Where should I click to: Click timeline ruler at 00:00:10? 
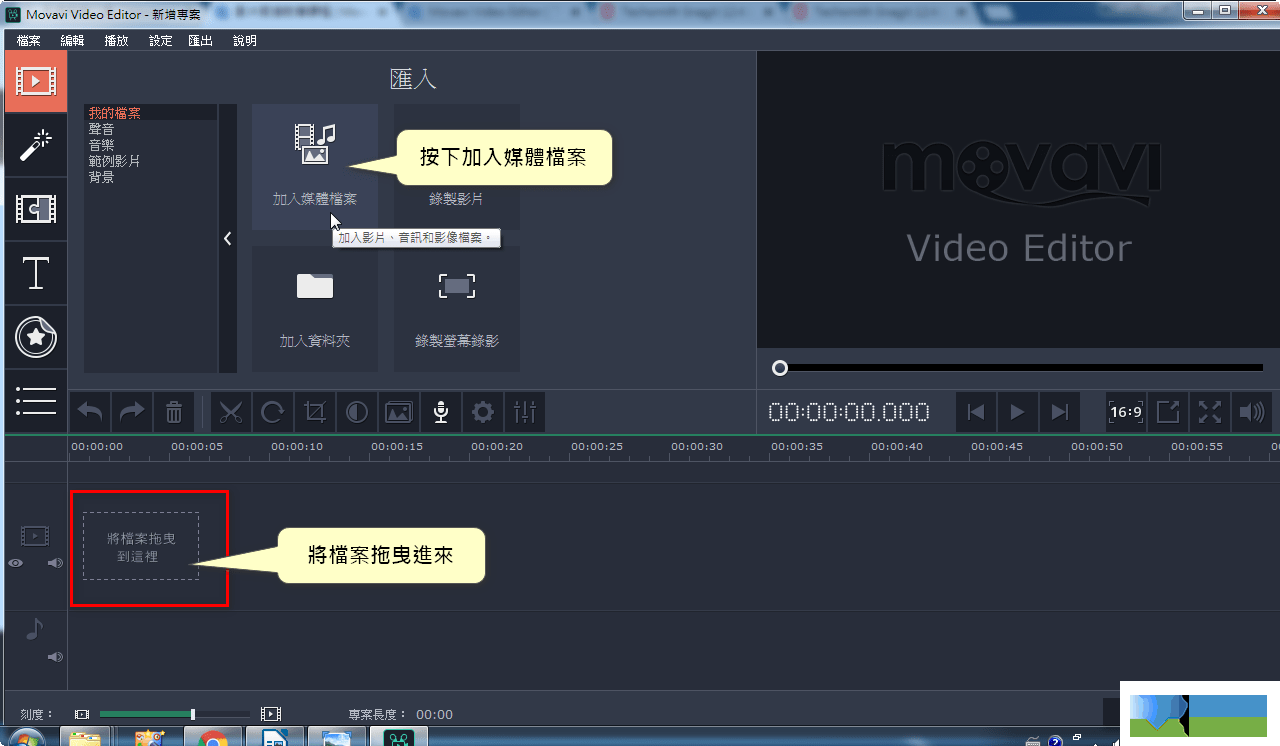pos(297,447)
